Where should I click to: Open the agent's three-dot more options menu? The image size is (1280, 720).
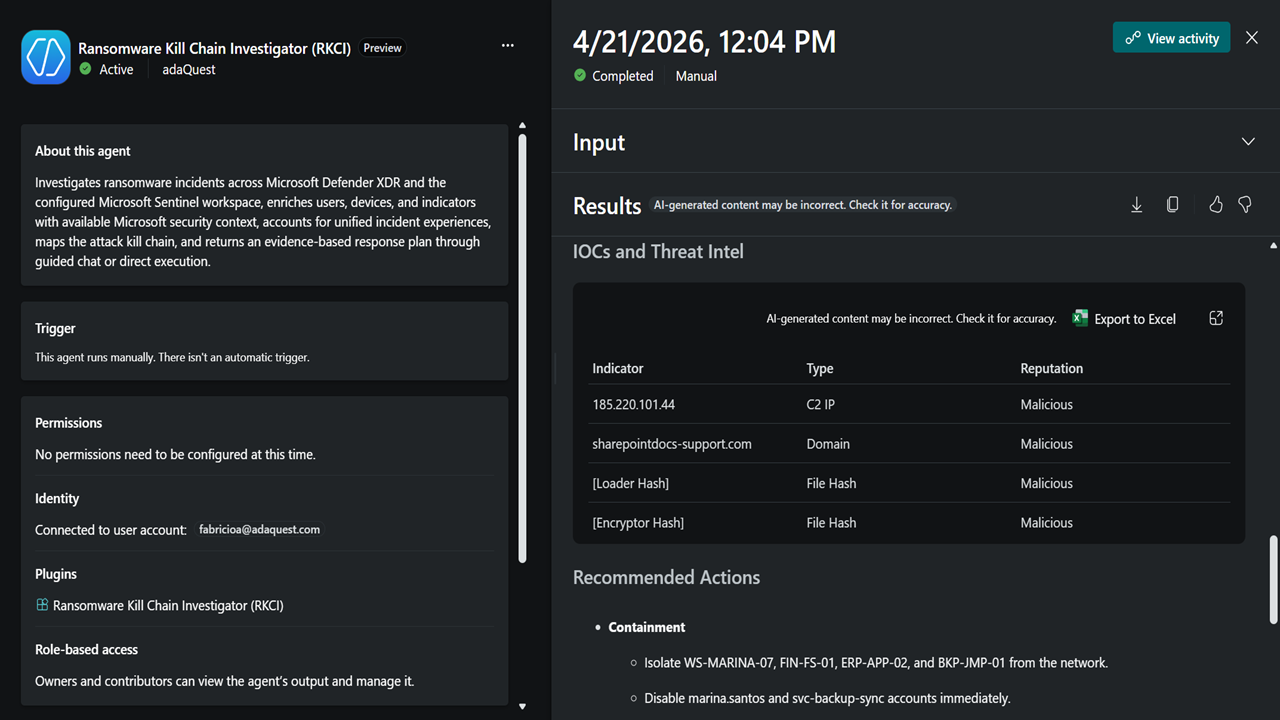pyautogui.click(x=508, y=46)
